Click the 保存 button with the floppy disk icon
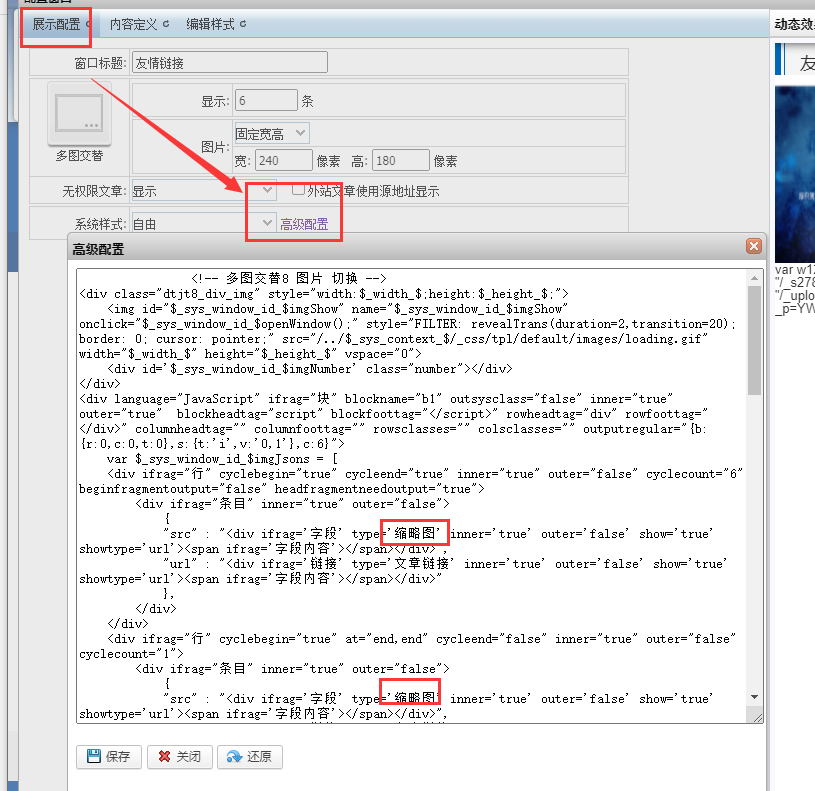This screenshot has width=815, height=791. (108, 757)
